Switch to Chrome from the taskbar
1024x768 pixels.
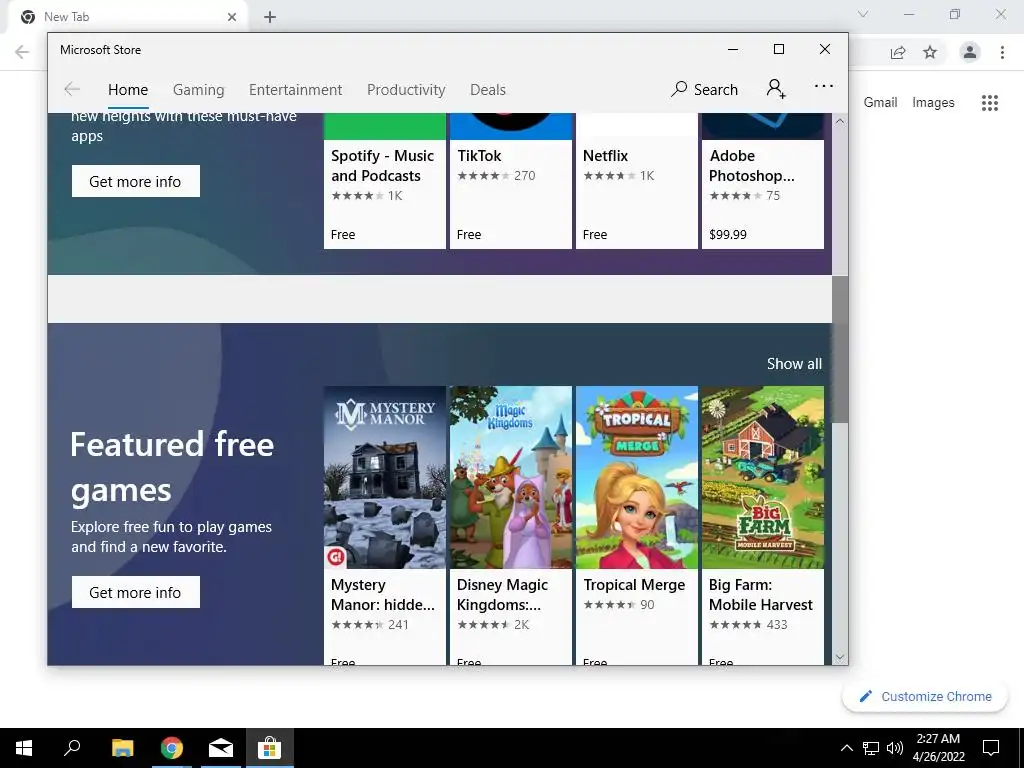pyautogui.click(x=172, y=748)
